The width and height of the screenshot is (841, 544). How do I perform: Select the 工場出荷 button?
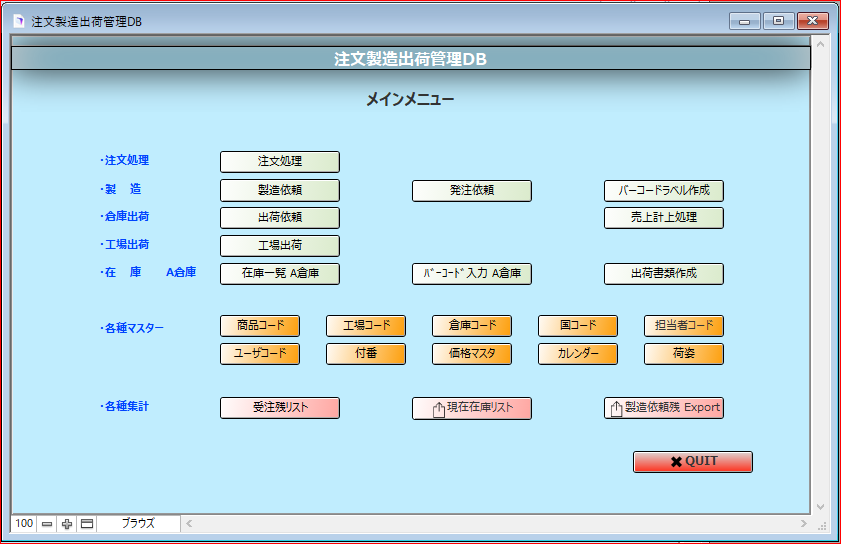[279, 246]
